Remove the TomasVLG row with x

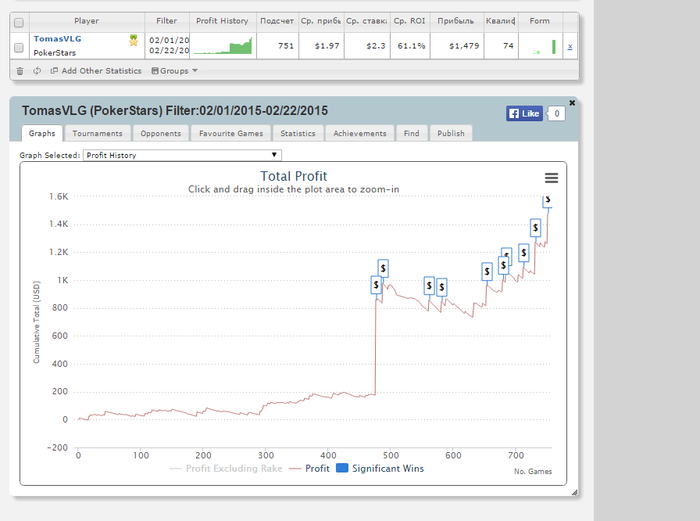[570, 46]
